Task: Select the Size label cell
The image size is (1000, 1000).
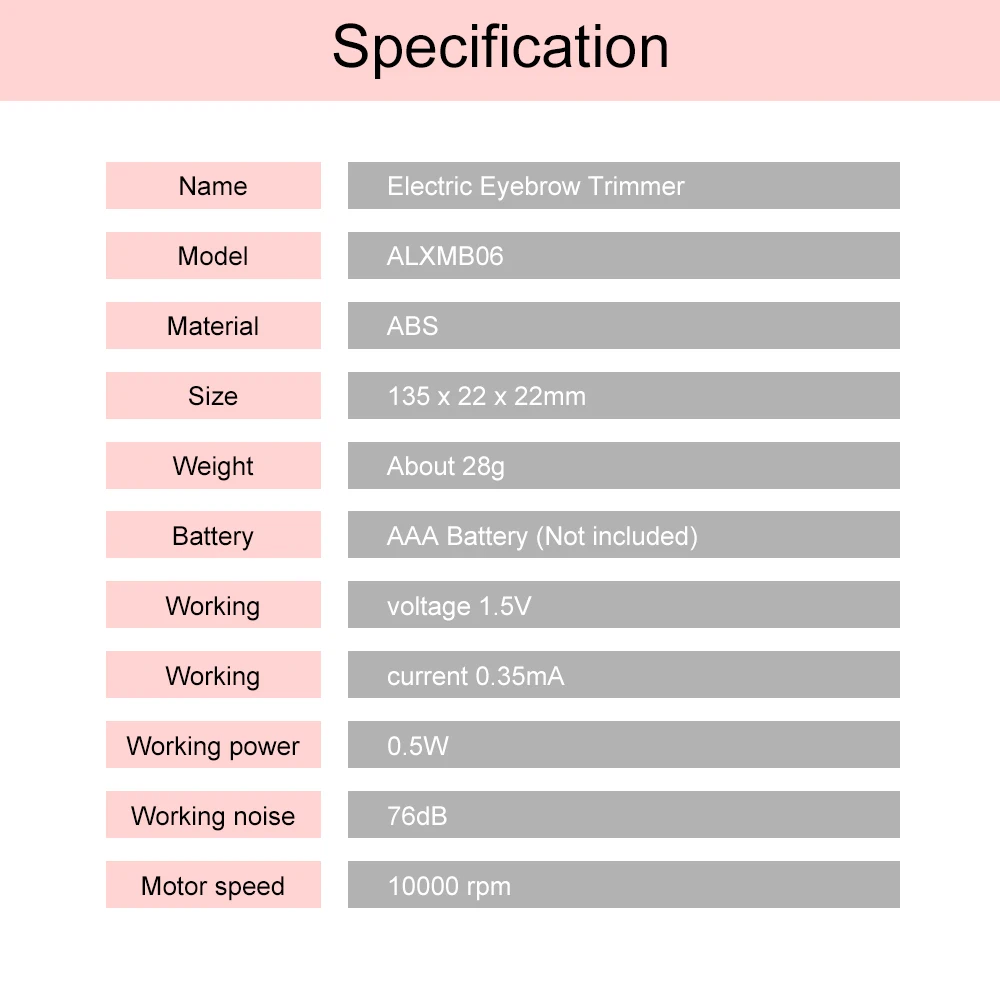Action: [213, 396]
